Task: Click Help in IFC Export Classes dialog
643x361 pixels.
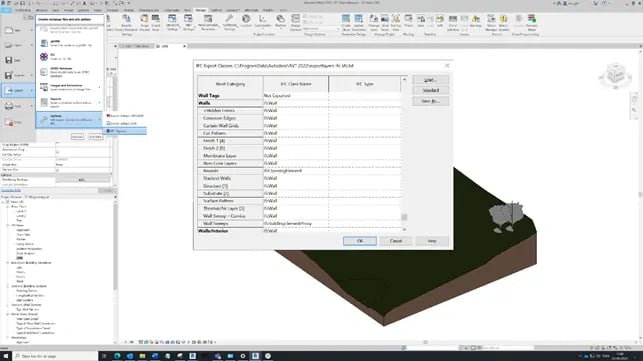Action: [x=432, y=241]
